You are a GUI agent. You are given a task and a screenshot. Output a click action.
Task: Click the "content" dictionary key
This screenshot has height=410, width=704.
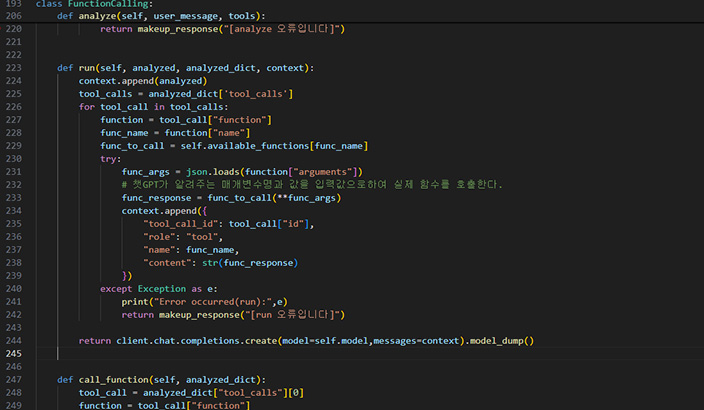(171, 263)
